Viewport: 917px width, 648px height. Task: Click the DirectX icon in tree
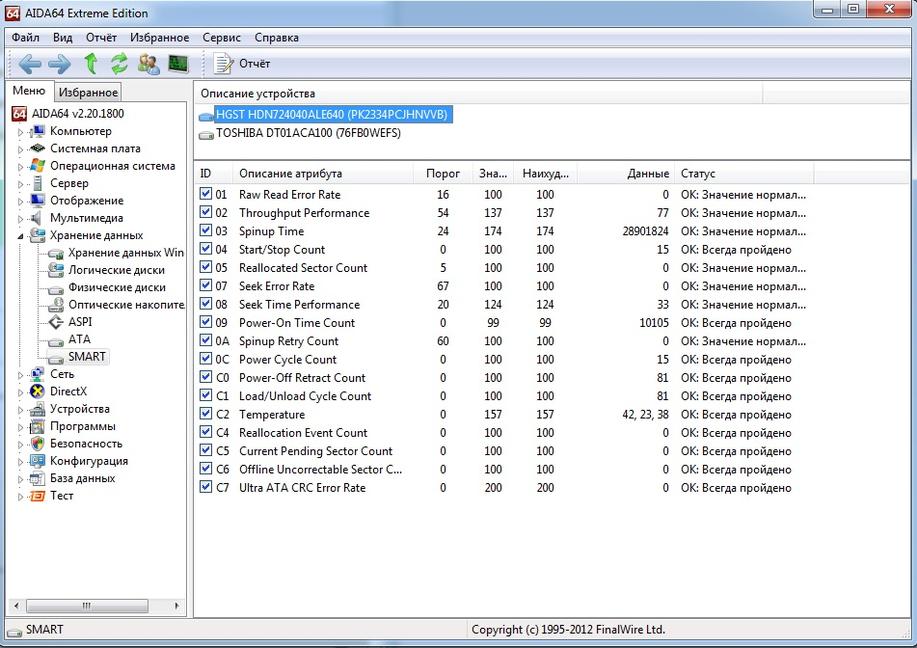(x=37, y=391)
